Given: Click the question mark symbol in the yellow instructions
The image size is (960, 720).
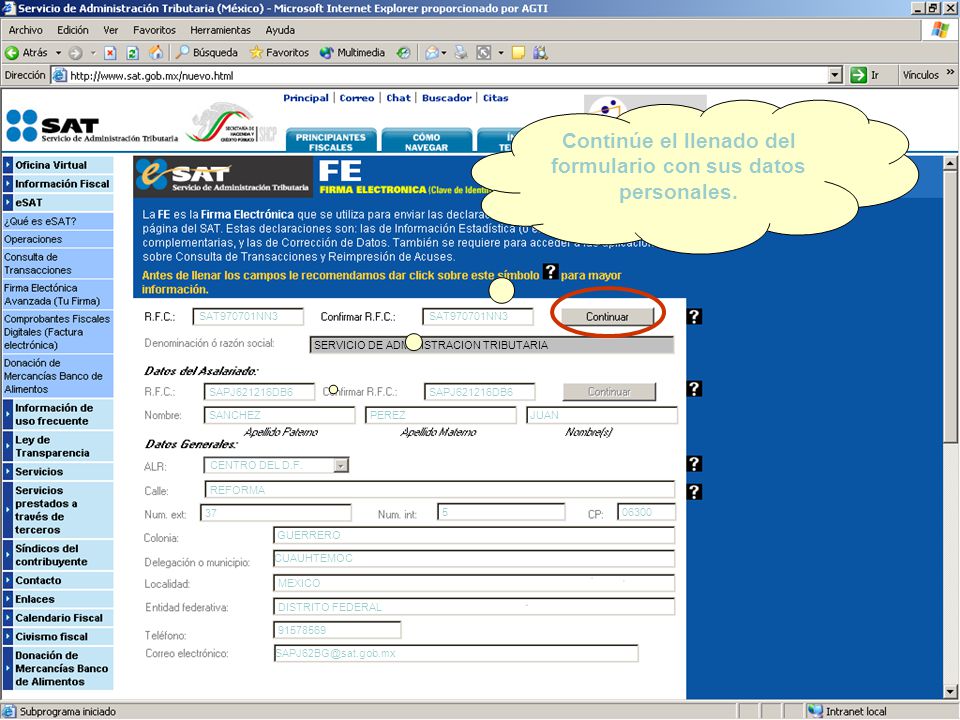Looking at the screenshot, I should pos(550,271).
